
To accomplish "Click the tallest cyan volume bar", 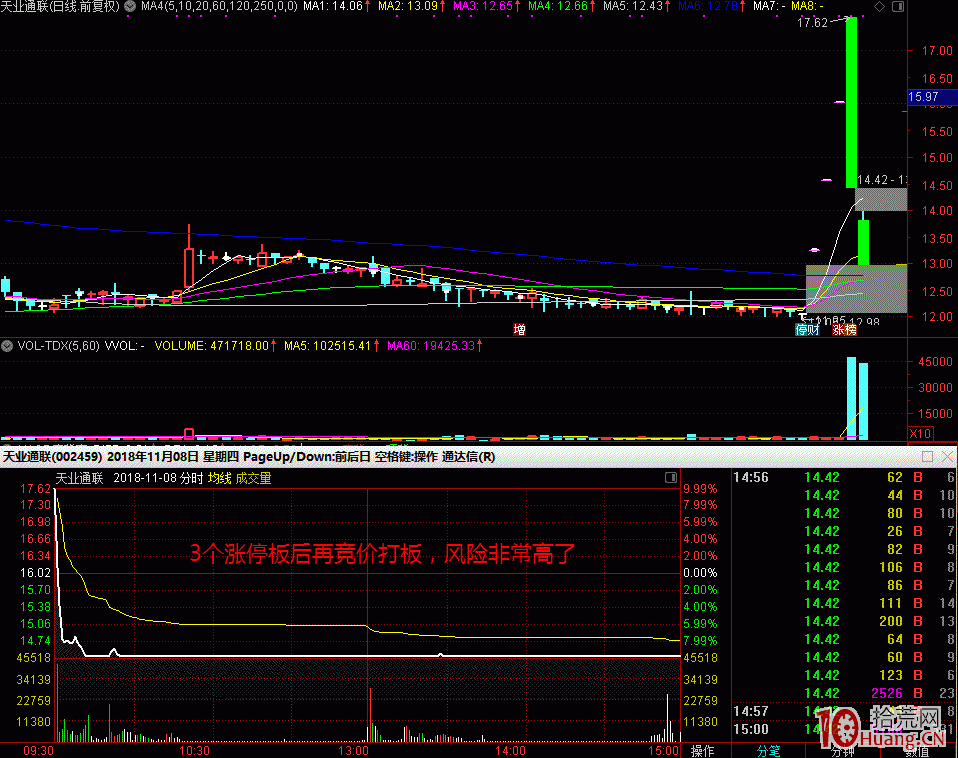I will click(851, 398).
